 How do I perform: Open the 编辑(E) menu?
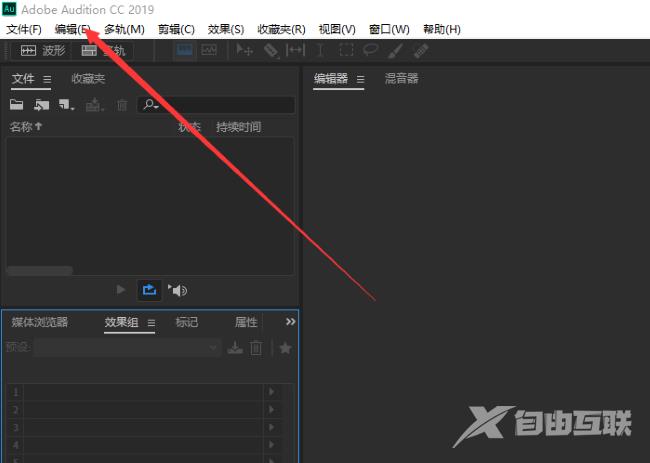[73, 29]
